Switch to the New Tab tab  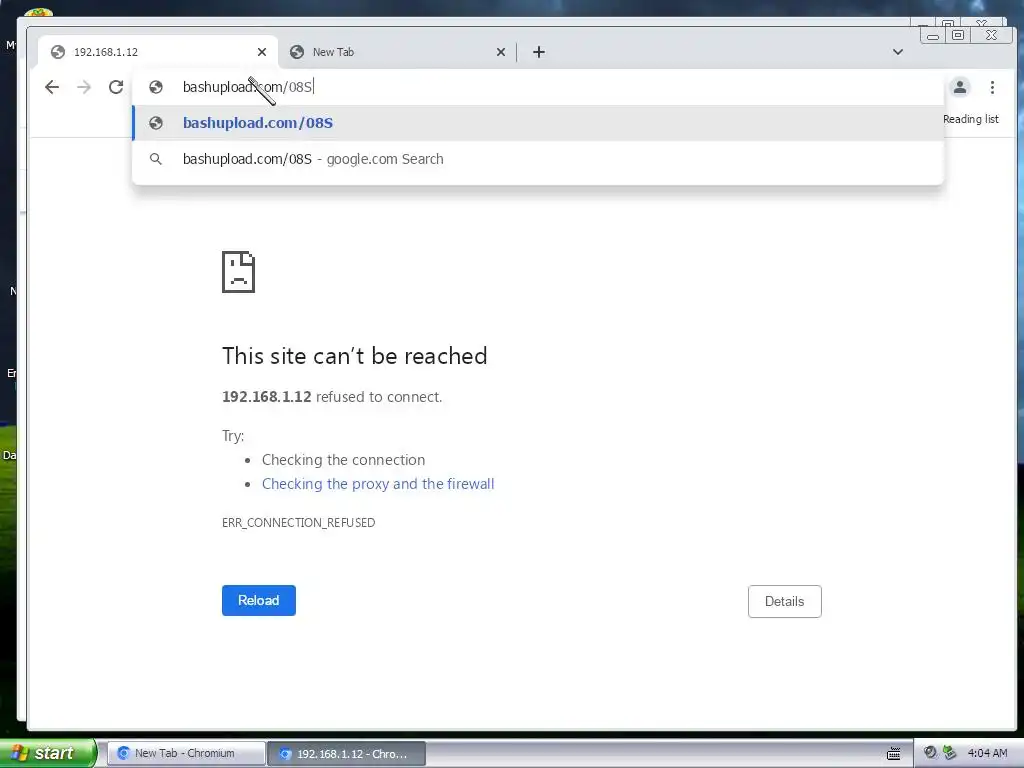tap(397, 52)
